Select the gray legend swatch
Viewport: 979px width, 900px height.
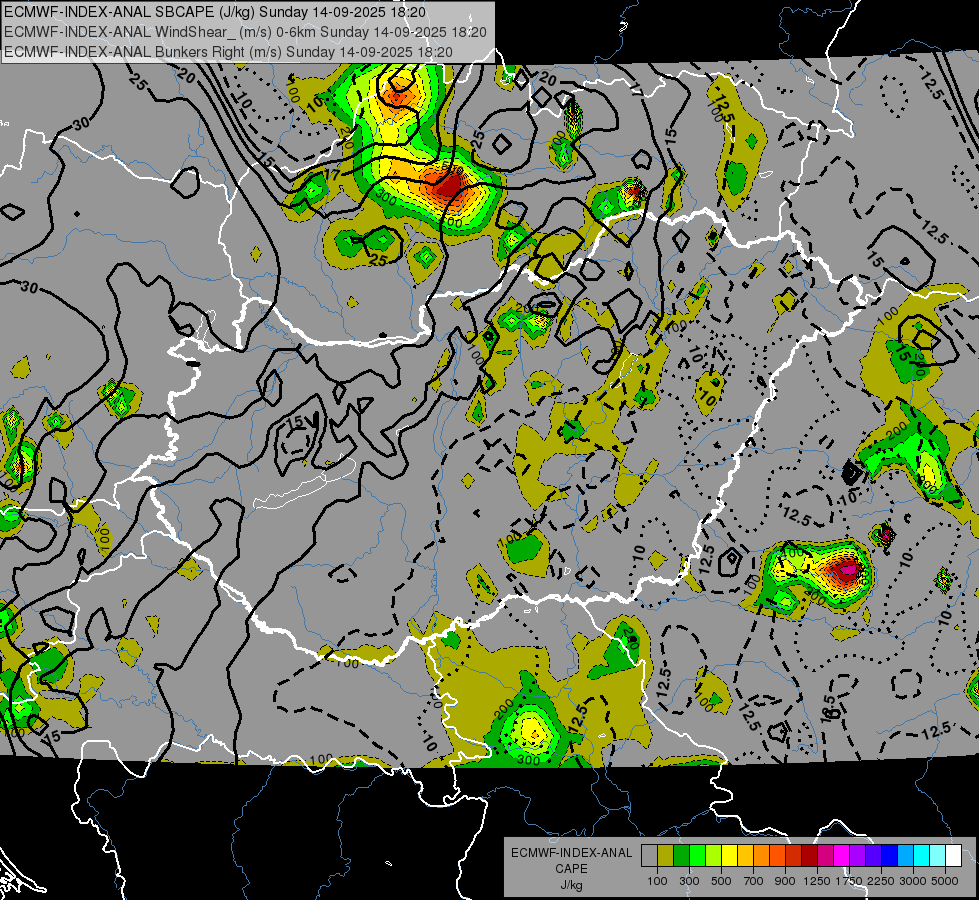coord(649,855)
